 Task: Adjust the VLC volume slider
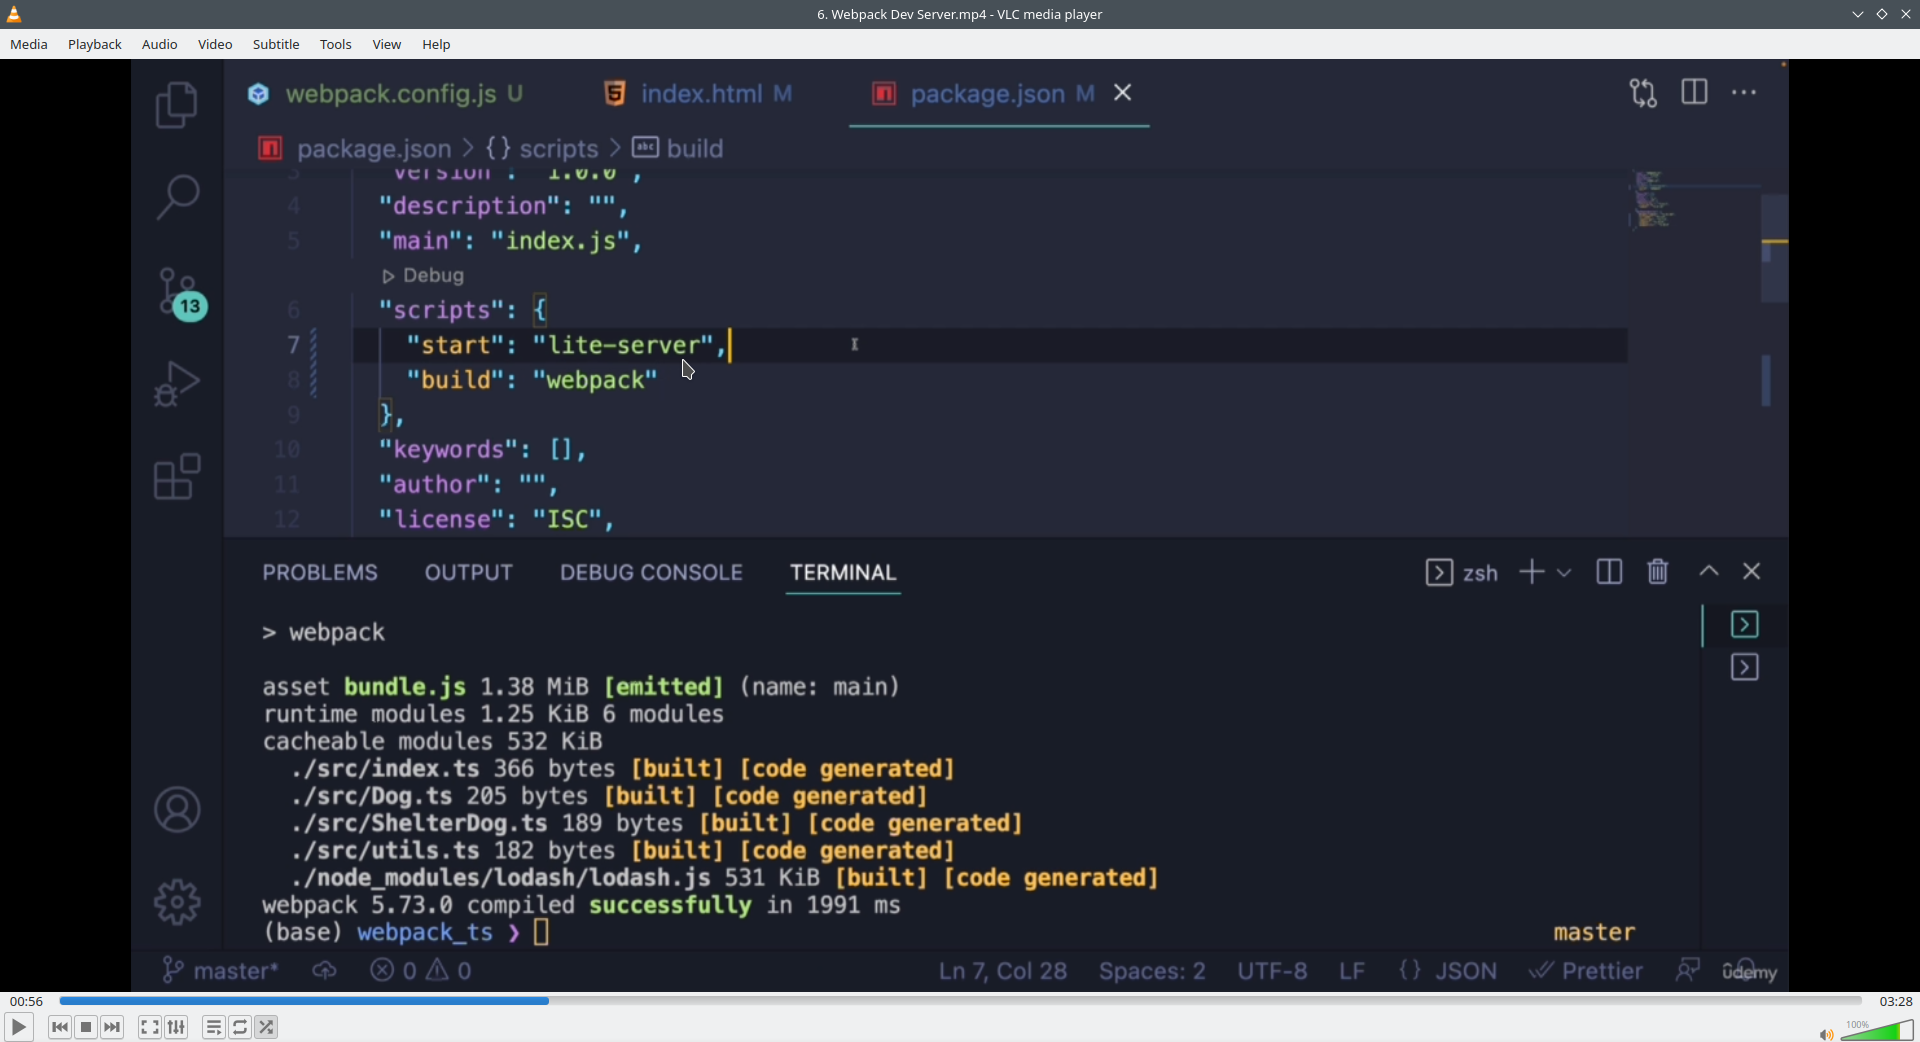click(1877, 1031)
